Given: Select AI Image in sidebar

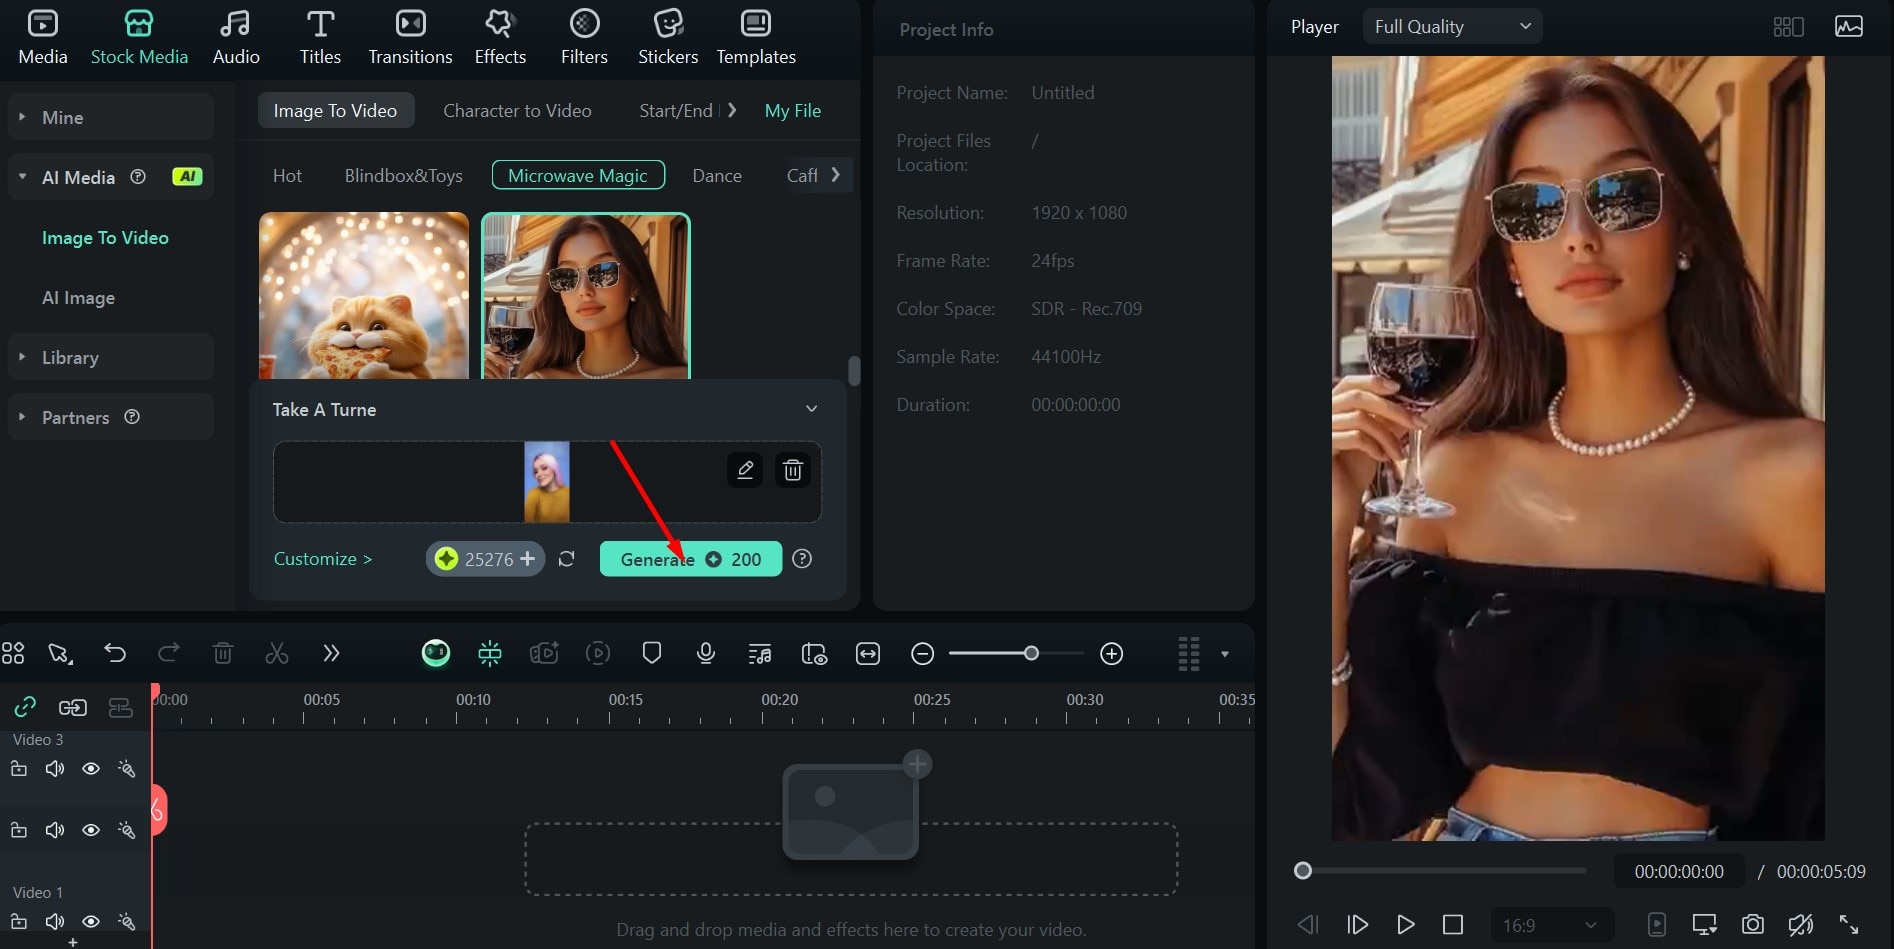Looking at the screenshot, I should [x=78, y=298].
